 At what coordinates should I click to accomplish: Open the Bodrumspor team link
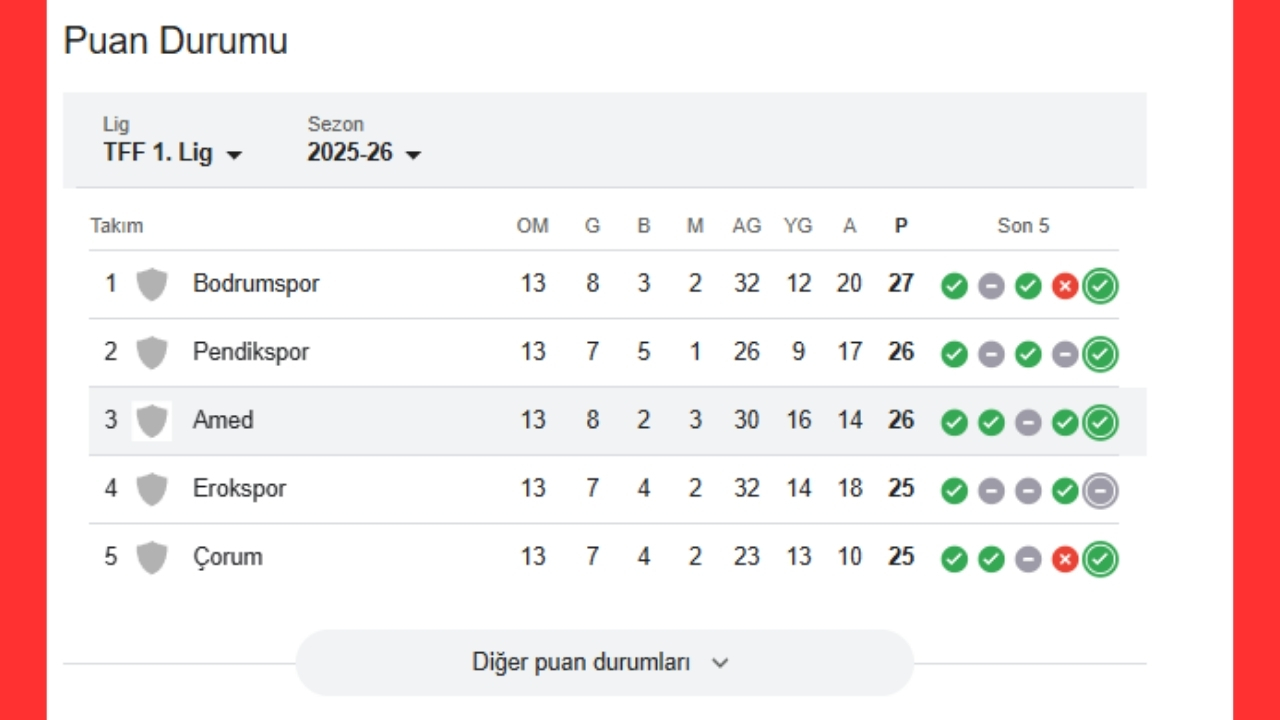tap(256, 284)
